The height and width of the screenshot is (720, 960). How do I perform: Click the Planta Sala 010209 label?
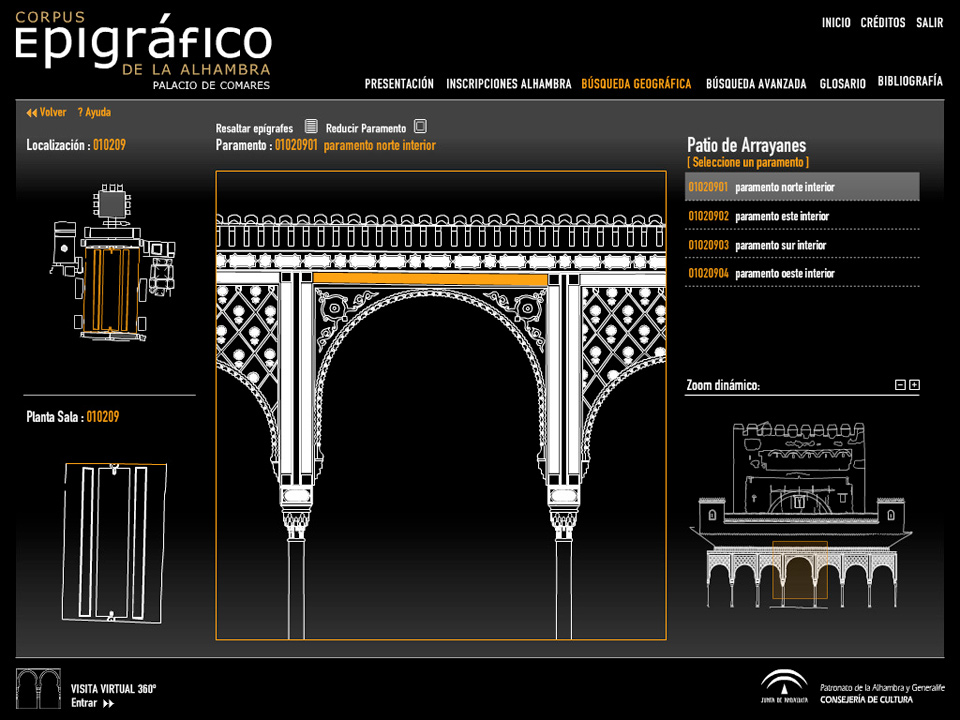point(73,417)
